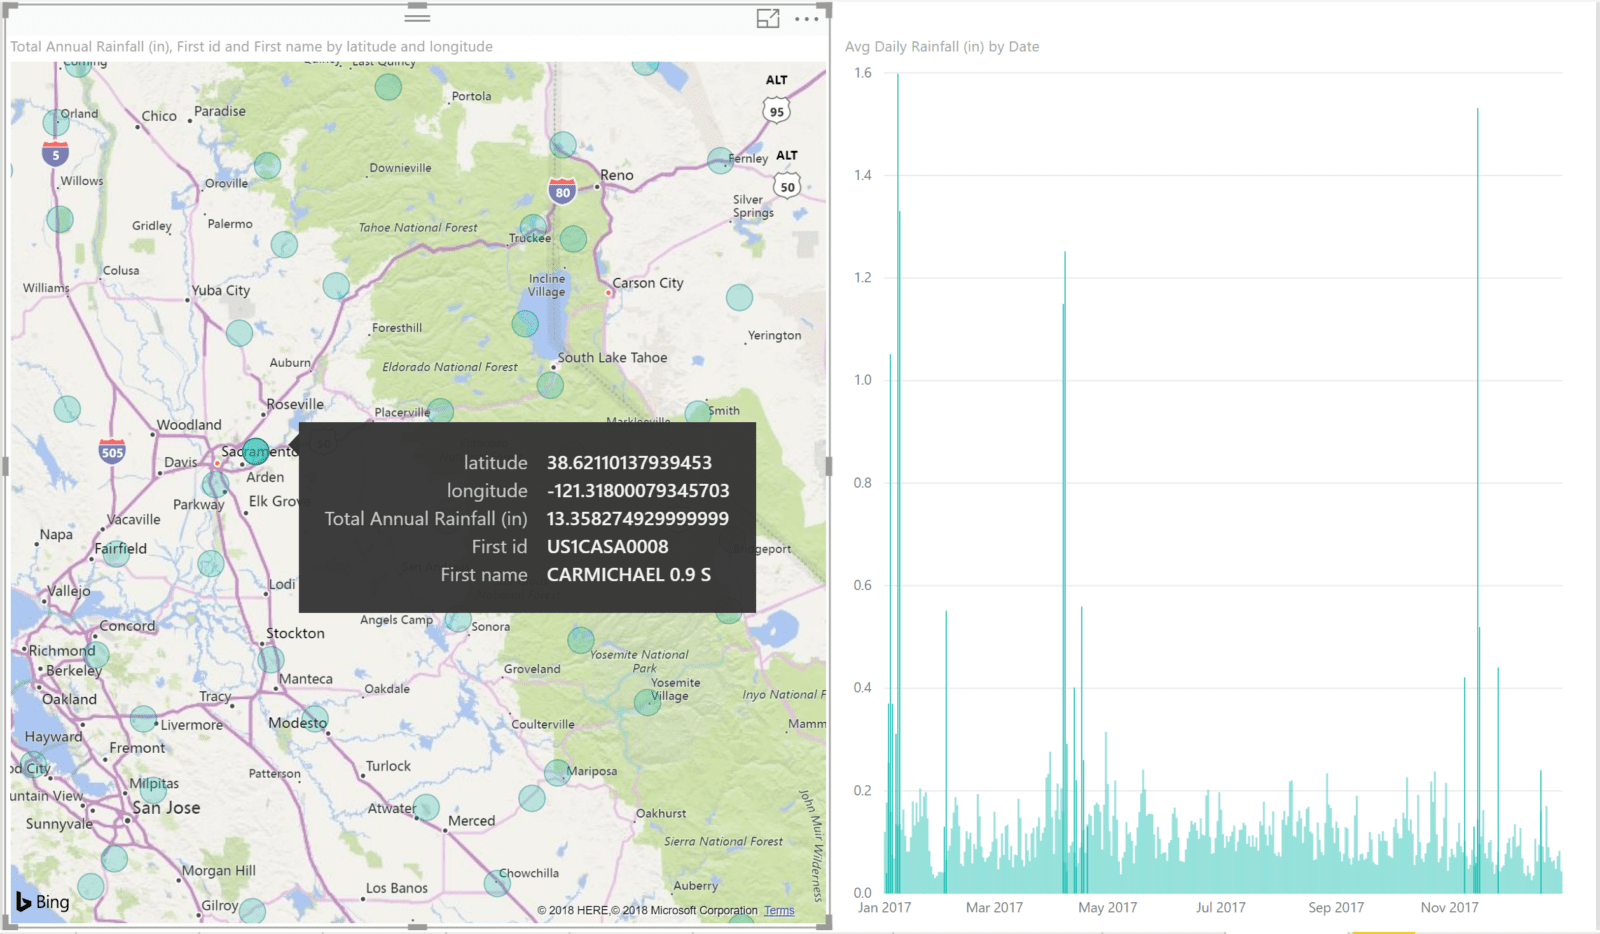Click the tooltip latitude value
This screenshot has height=934, width=1600.
pos(629,462)
